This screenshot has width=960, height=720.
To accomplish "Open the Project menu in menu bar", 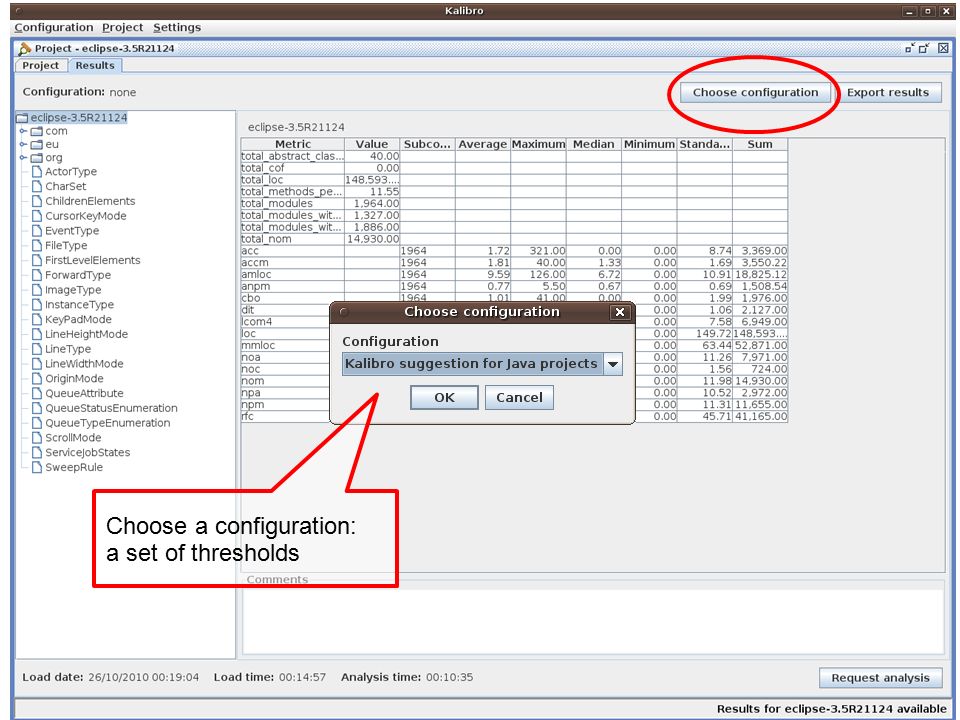I will pyautogui.click(x=122, y=28).
